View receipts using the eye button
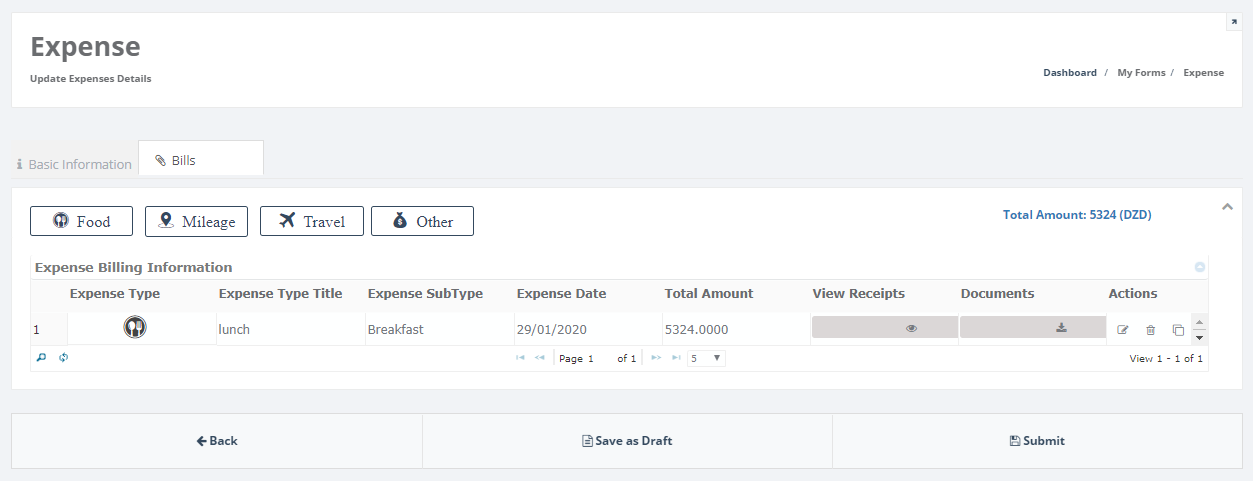This screenshot has width=1253, height=481. [x=884, y=327]
